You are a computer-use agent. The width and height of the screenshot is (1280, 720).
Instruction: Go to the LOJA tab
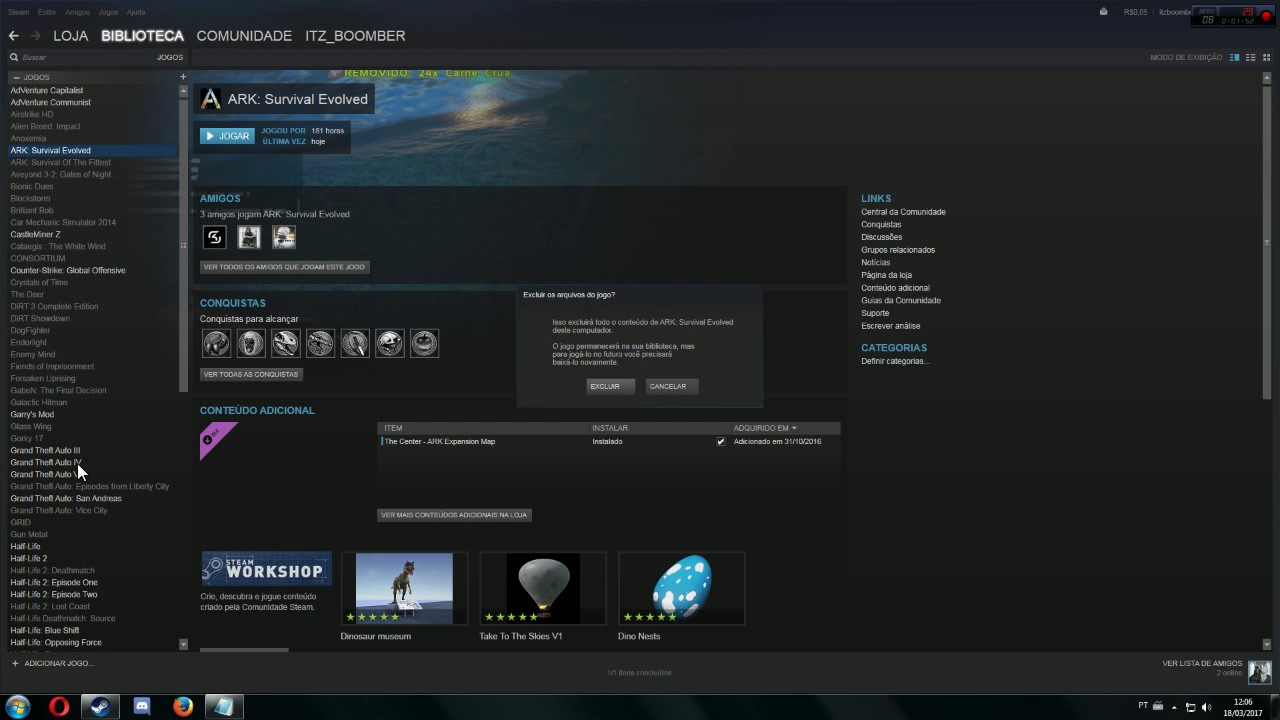coord(71,36)
